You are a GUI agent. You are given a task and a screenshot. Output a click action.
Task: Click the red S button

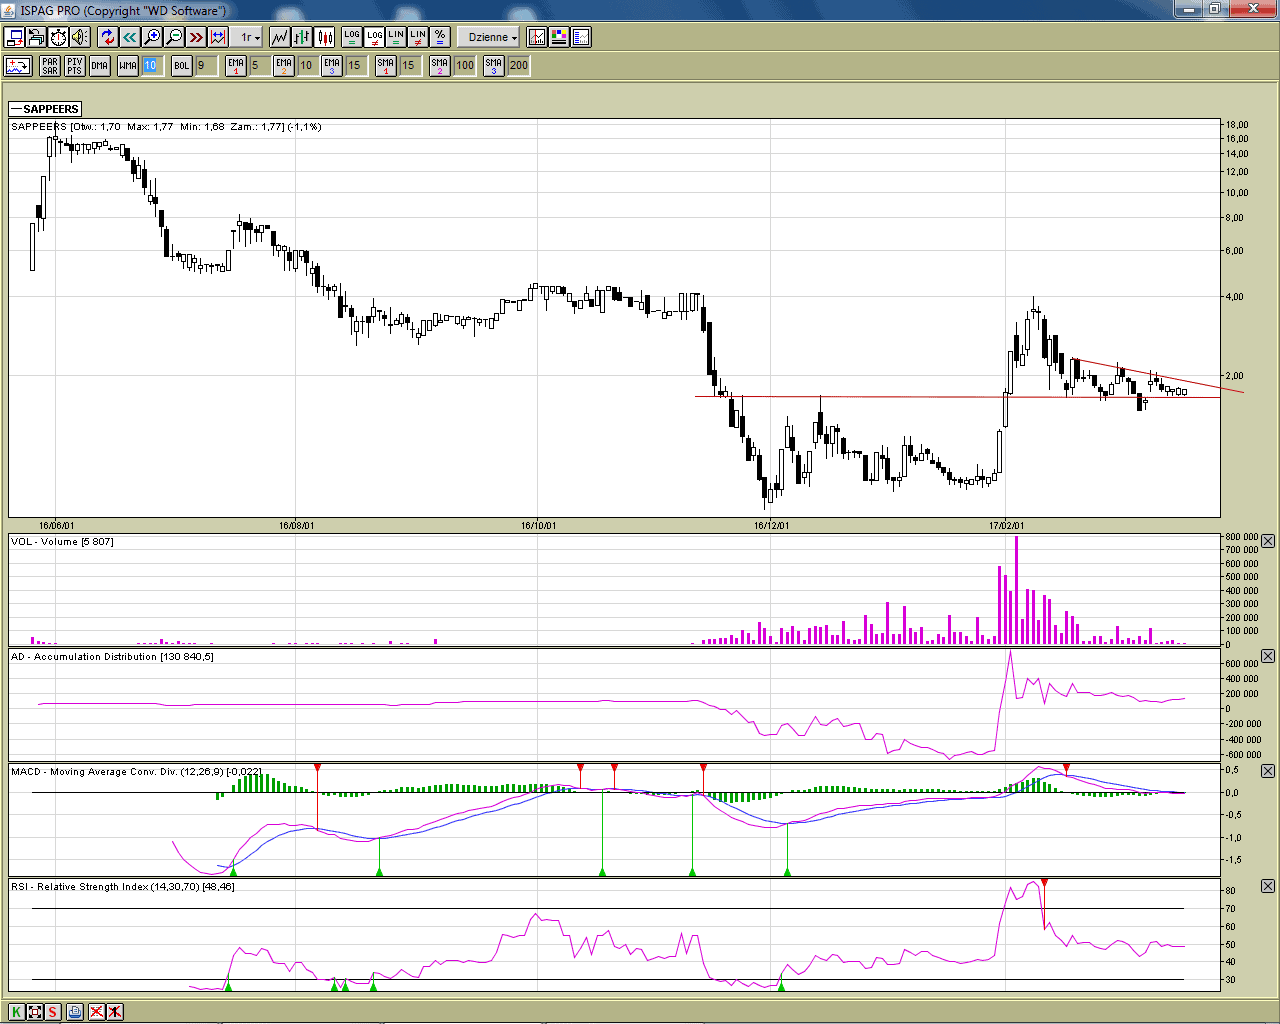tap(53, 1012)
